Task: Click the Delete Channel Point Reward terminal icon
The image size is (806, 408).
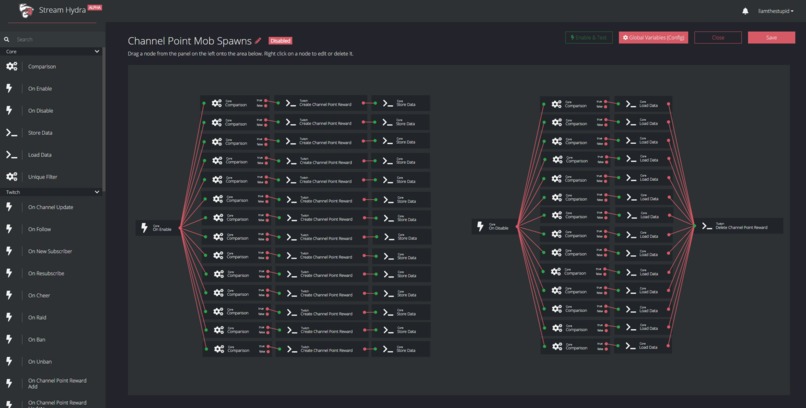Action: pos(707,226)
